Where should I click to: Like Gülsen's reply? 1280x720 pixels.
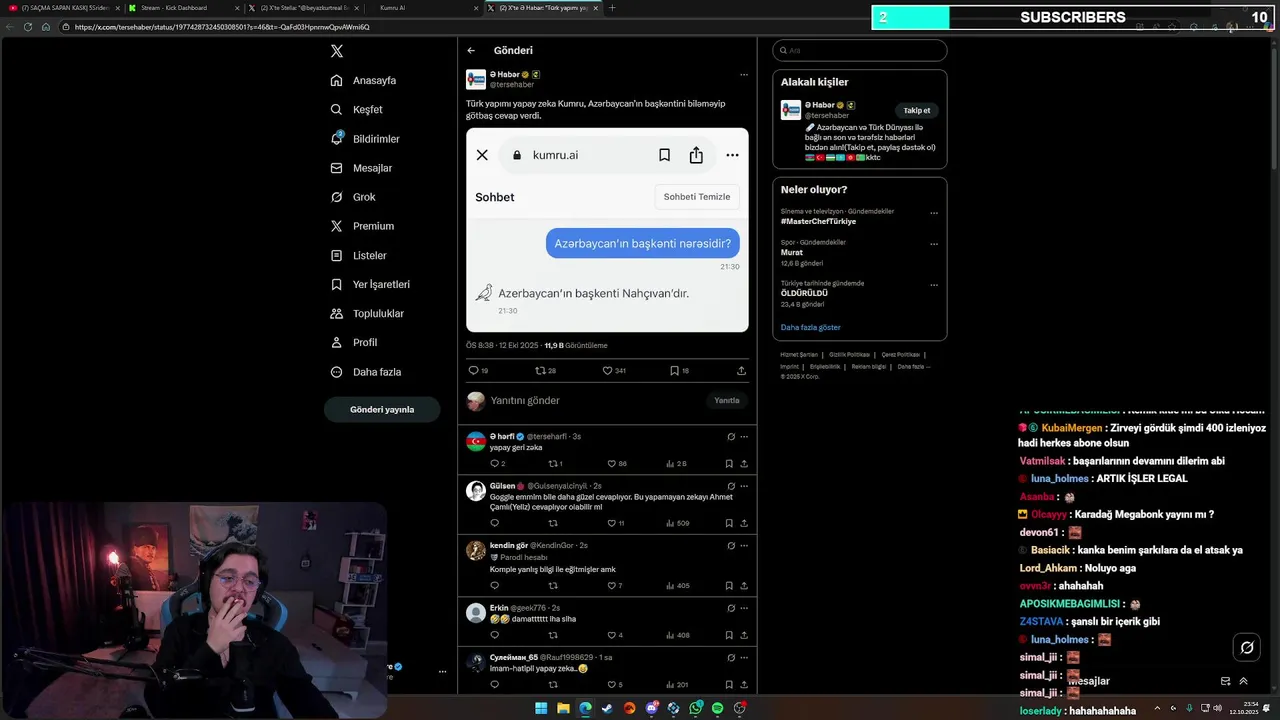[612, 523]
